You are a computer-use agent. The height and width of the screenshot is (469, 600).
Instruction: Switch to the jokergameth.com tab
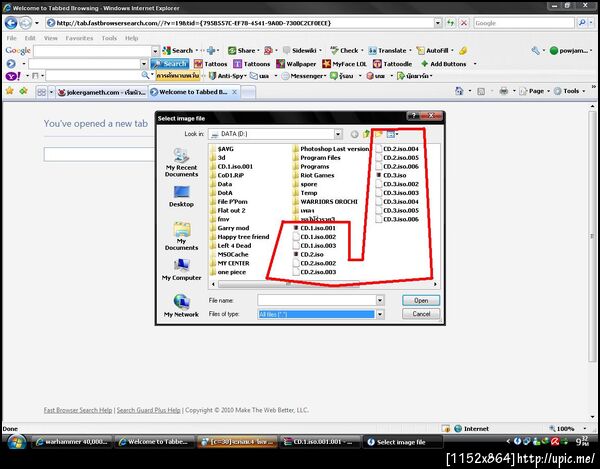click(102, 92)
